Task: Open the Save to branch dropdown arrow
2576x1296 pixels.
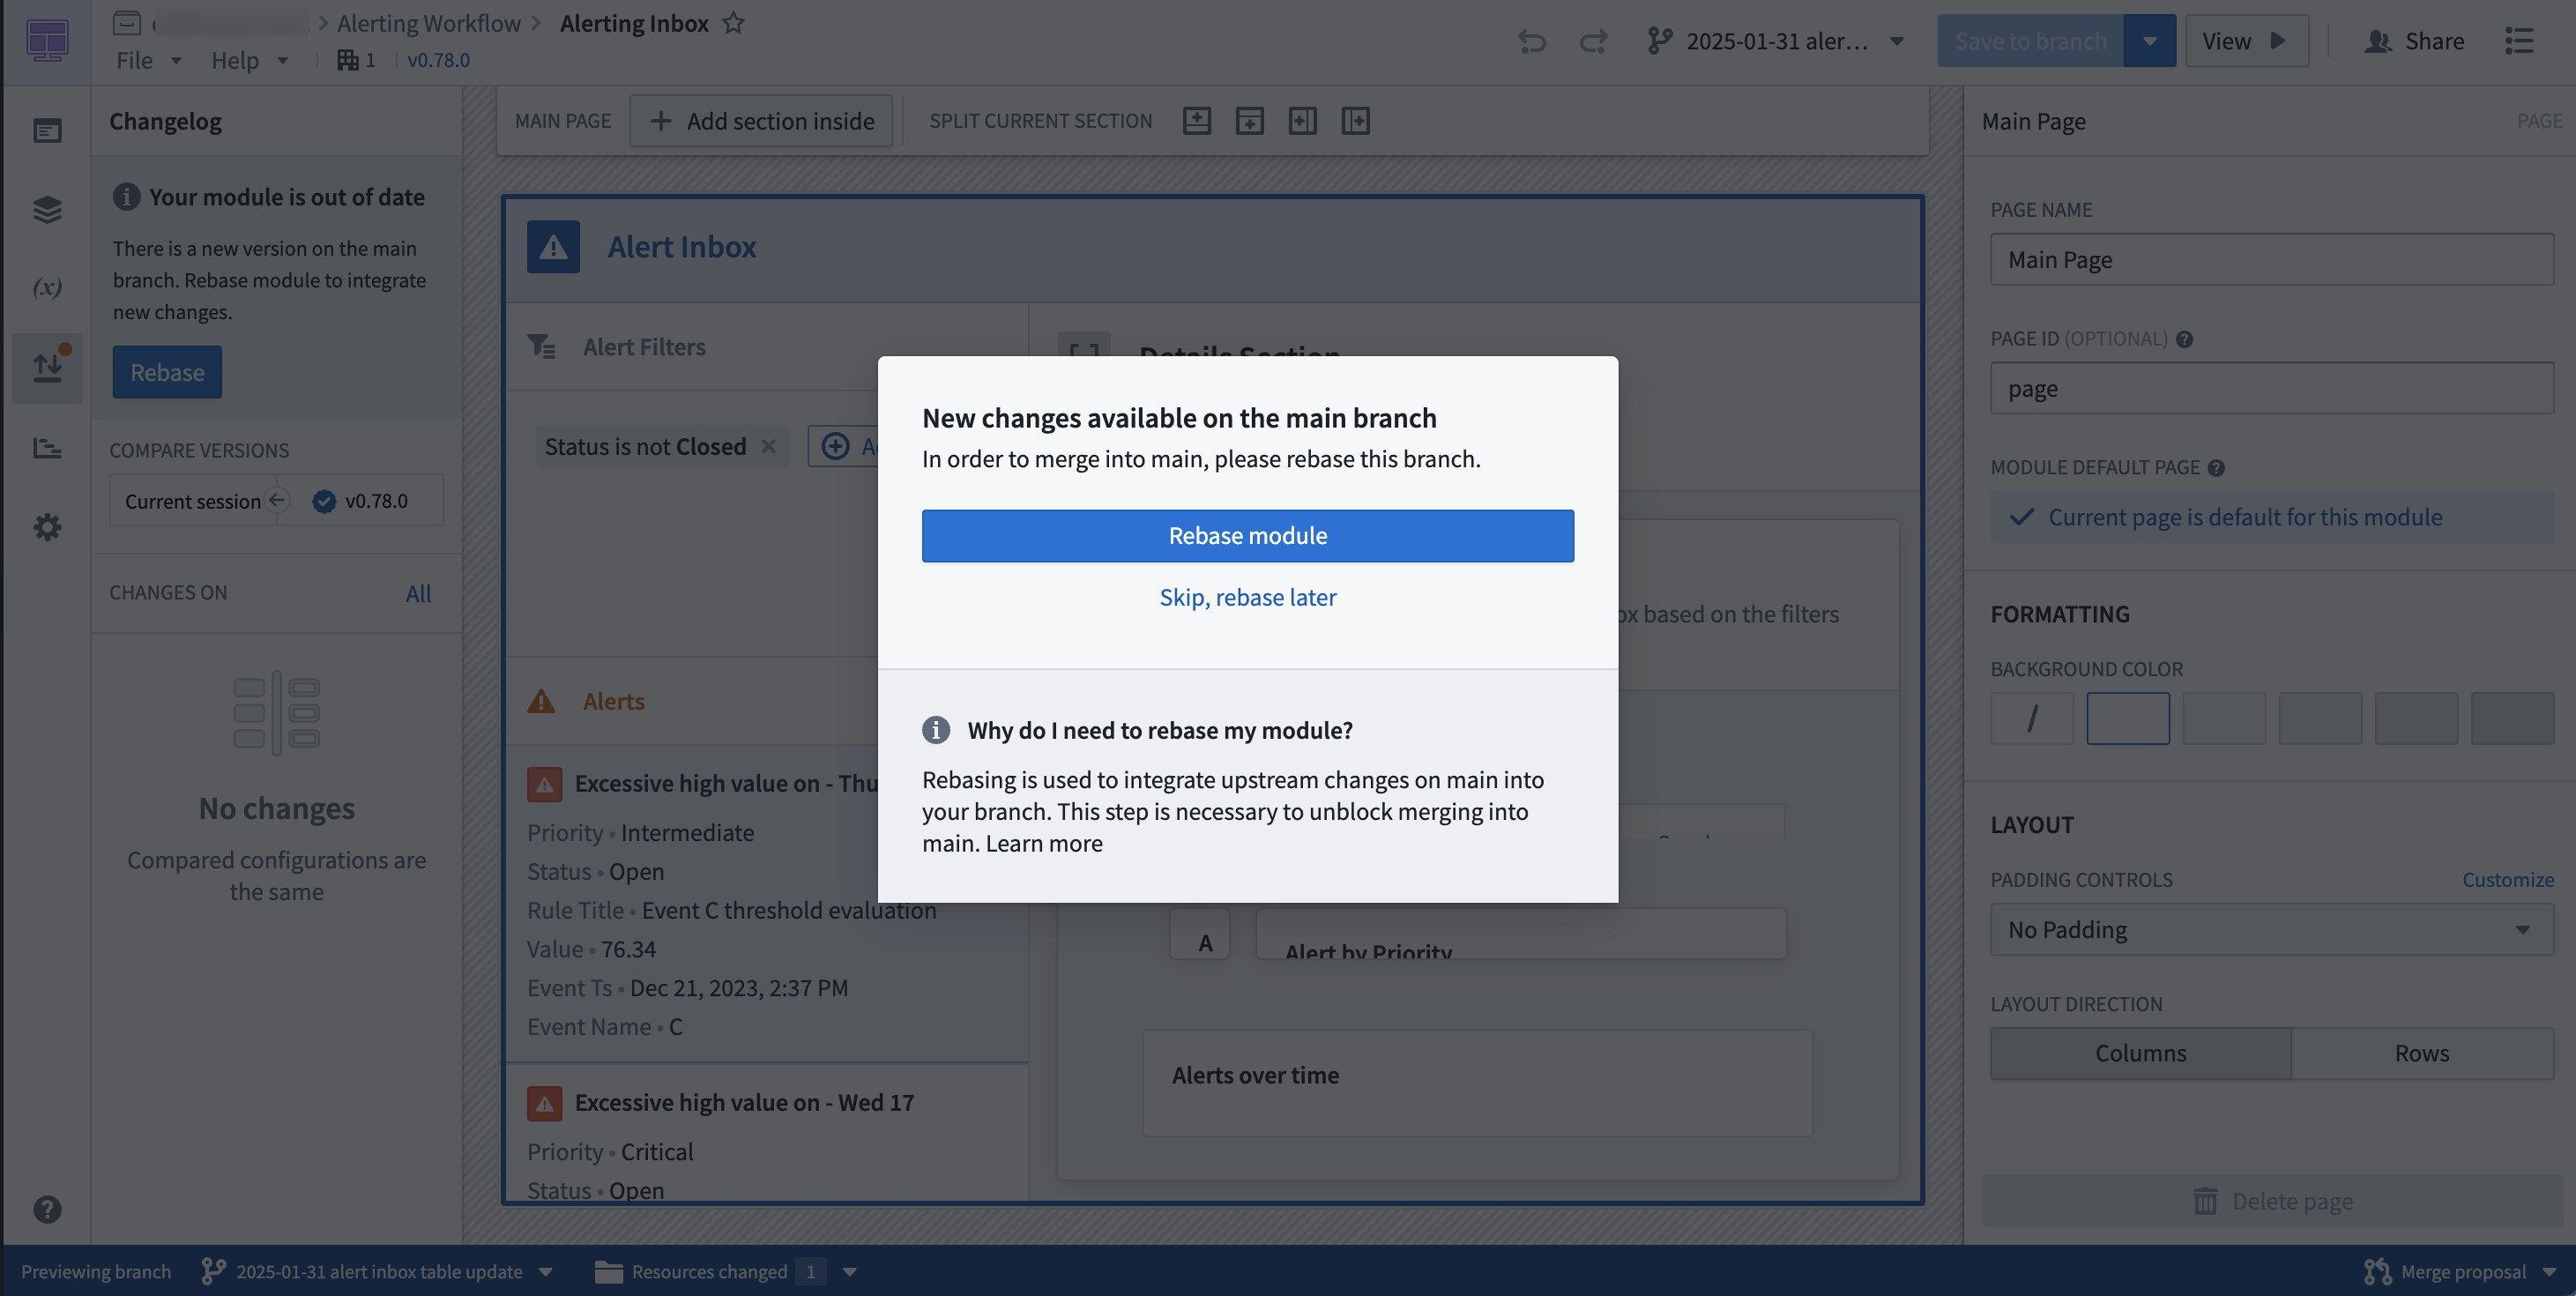Action: point(2149,40)
